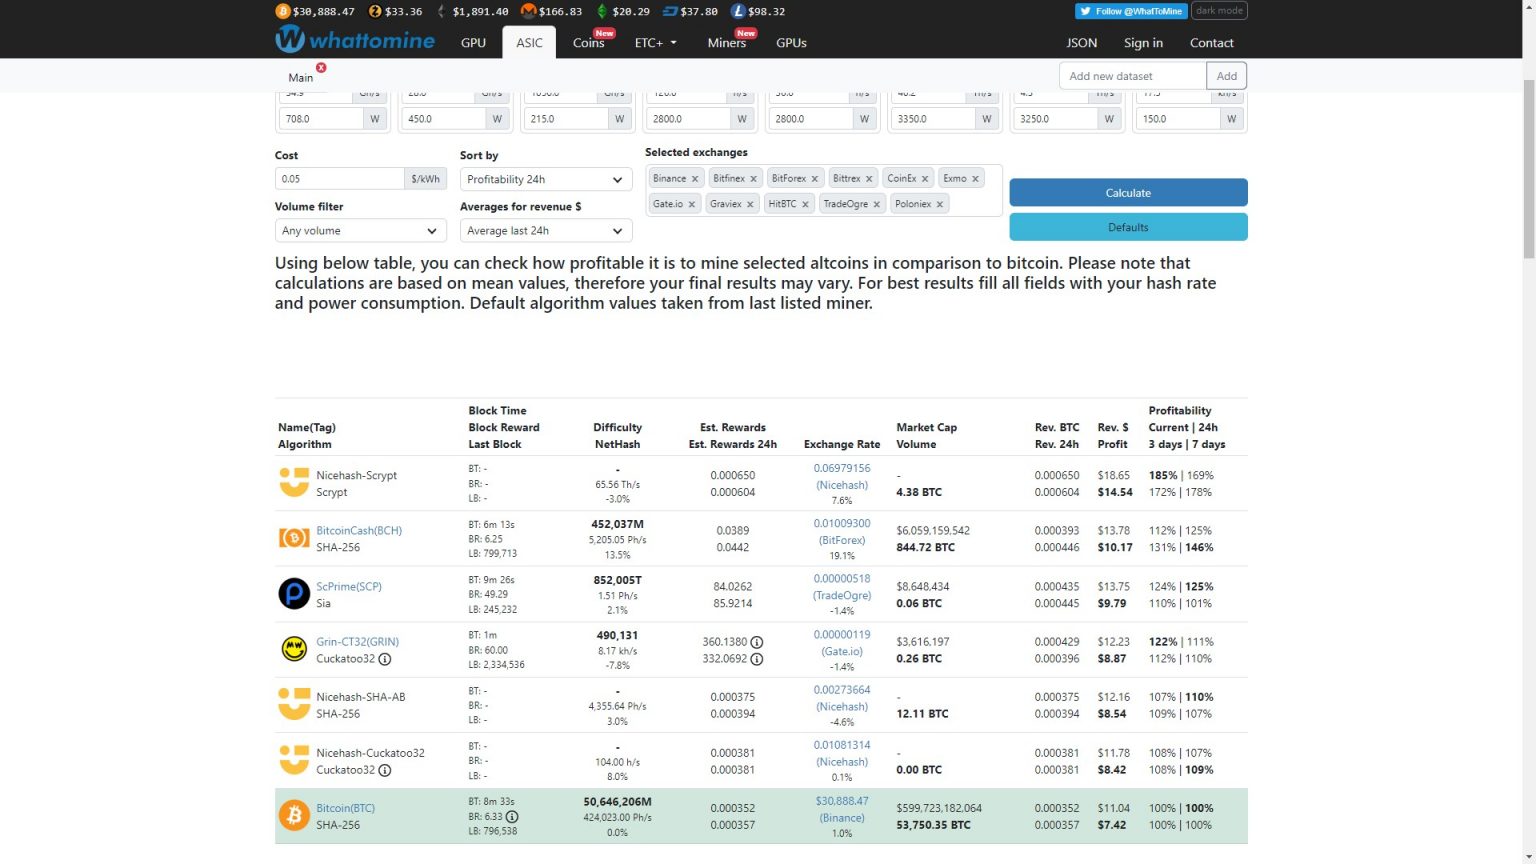Click the 0.06979156 Nicehash exchange rate
1536x864 pixels.
click(x=842, y=468)
